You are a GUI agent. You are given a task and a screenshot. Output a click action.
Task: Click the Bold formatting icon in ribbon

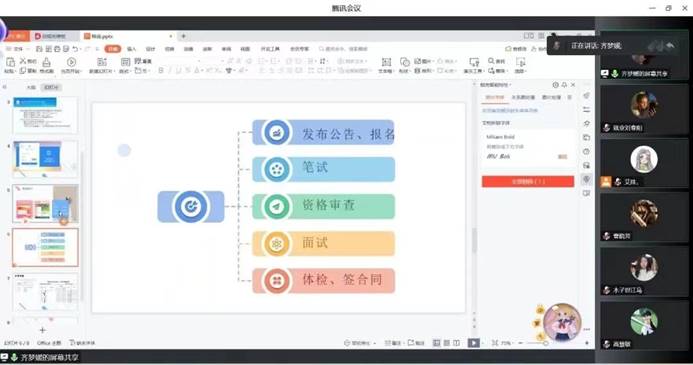pyautogui.click(x=161, y=71)
